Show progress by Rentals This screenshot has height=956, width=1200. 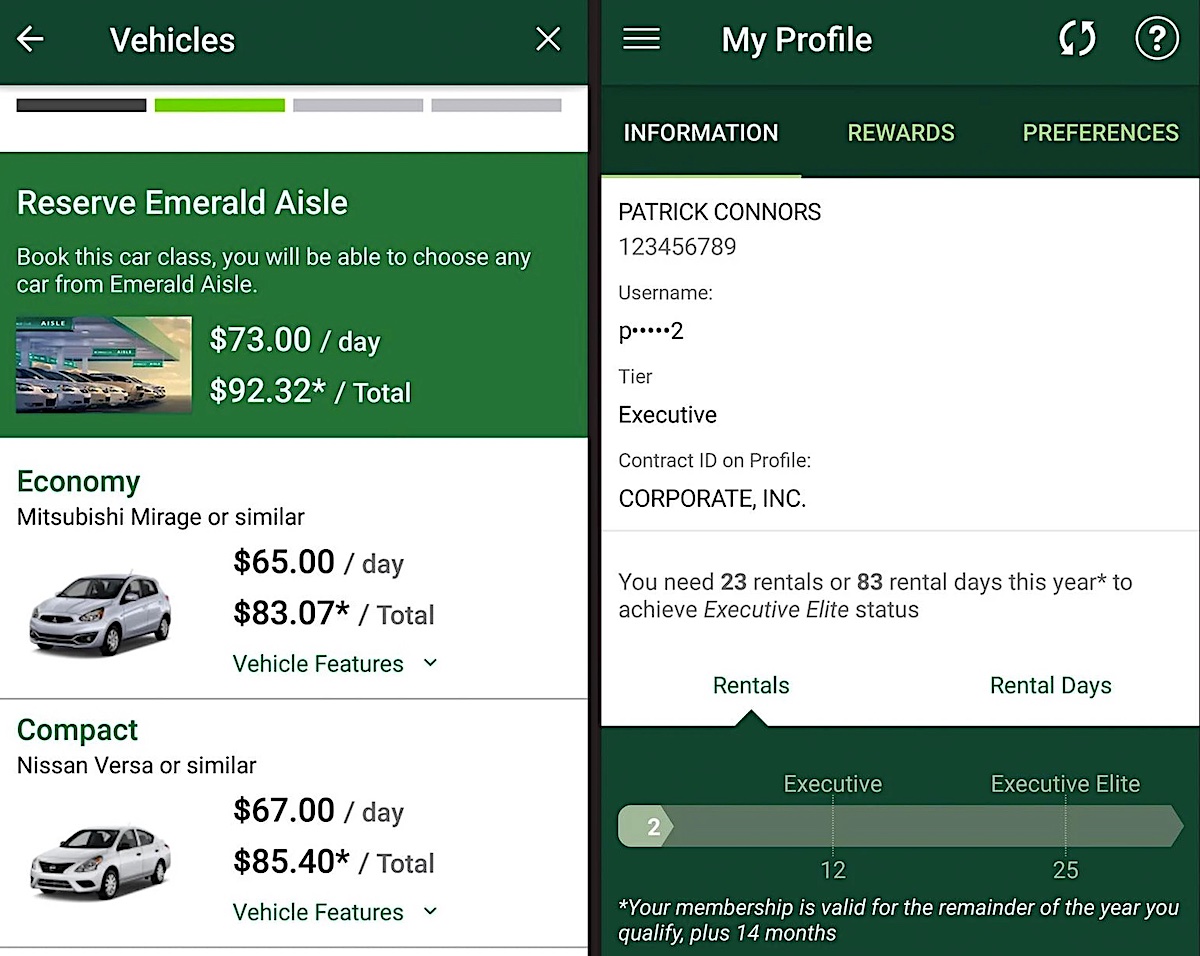click(751, 686)
